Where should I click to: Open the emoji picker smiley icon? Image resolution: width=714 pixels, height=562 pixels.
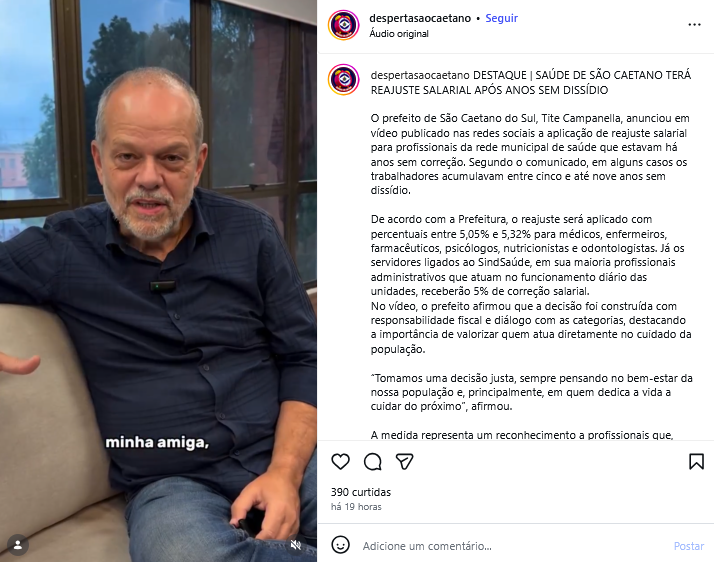point(340,545)
